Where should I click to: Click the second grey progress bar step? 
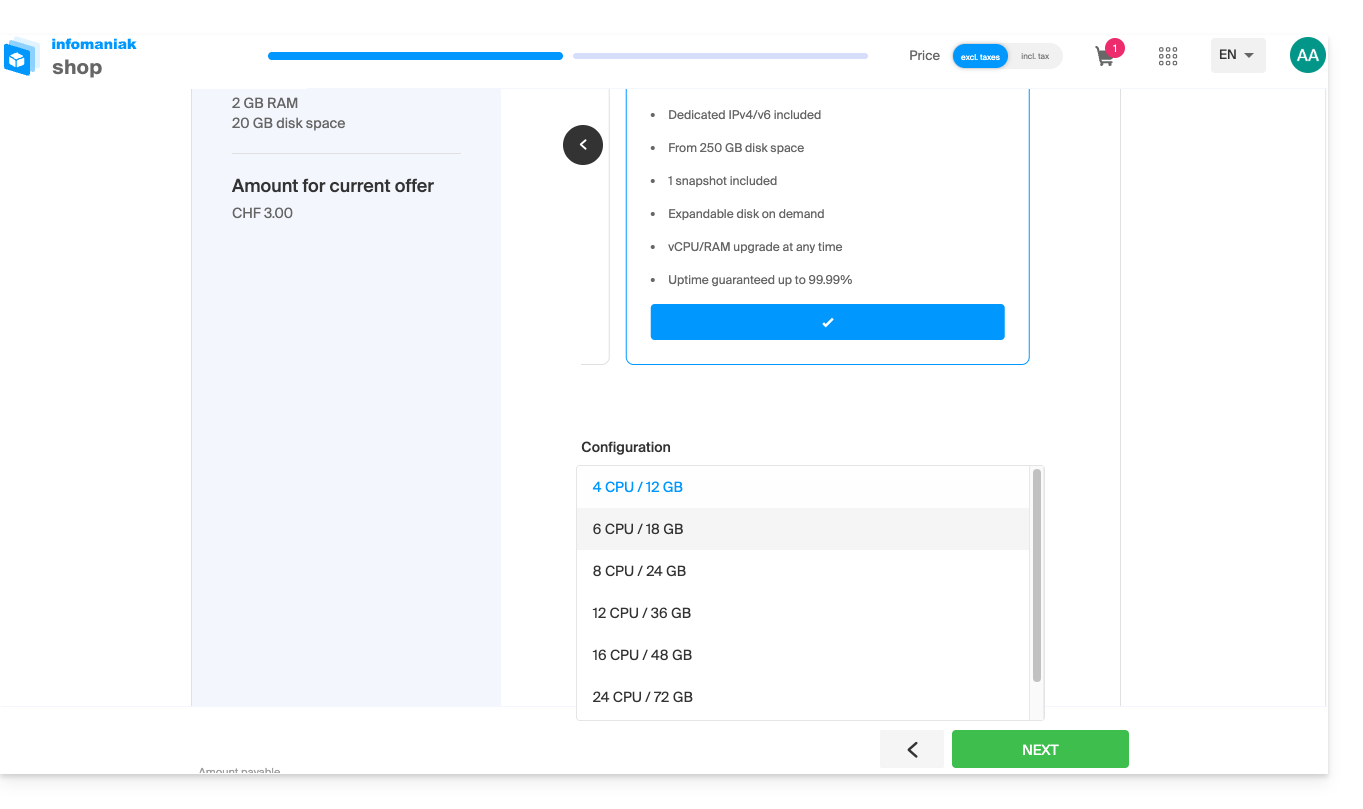tap(720, 56)
